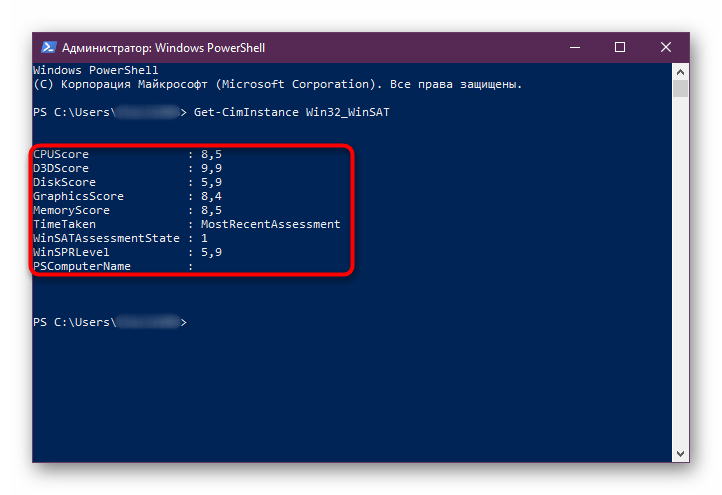Click the scrollbar down arrow
The width and height of the screenshot is (722, 495).
(x=680, y=454)
